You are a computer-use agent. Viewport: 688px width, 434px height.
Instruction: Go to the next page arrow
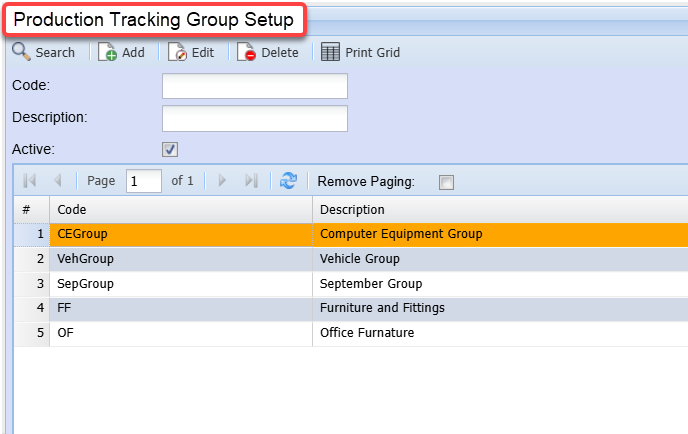[x=222, y=181]
